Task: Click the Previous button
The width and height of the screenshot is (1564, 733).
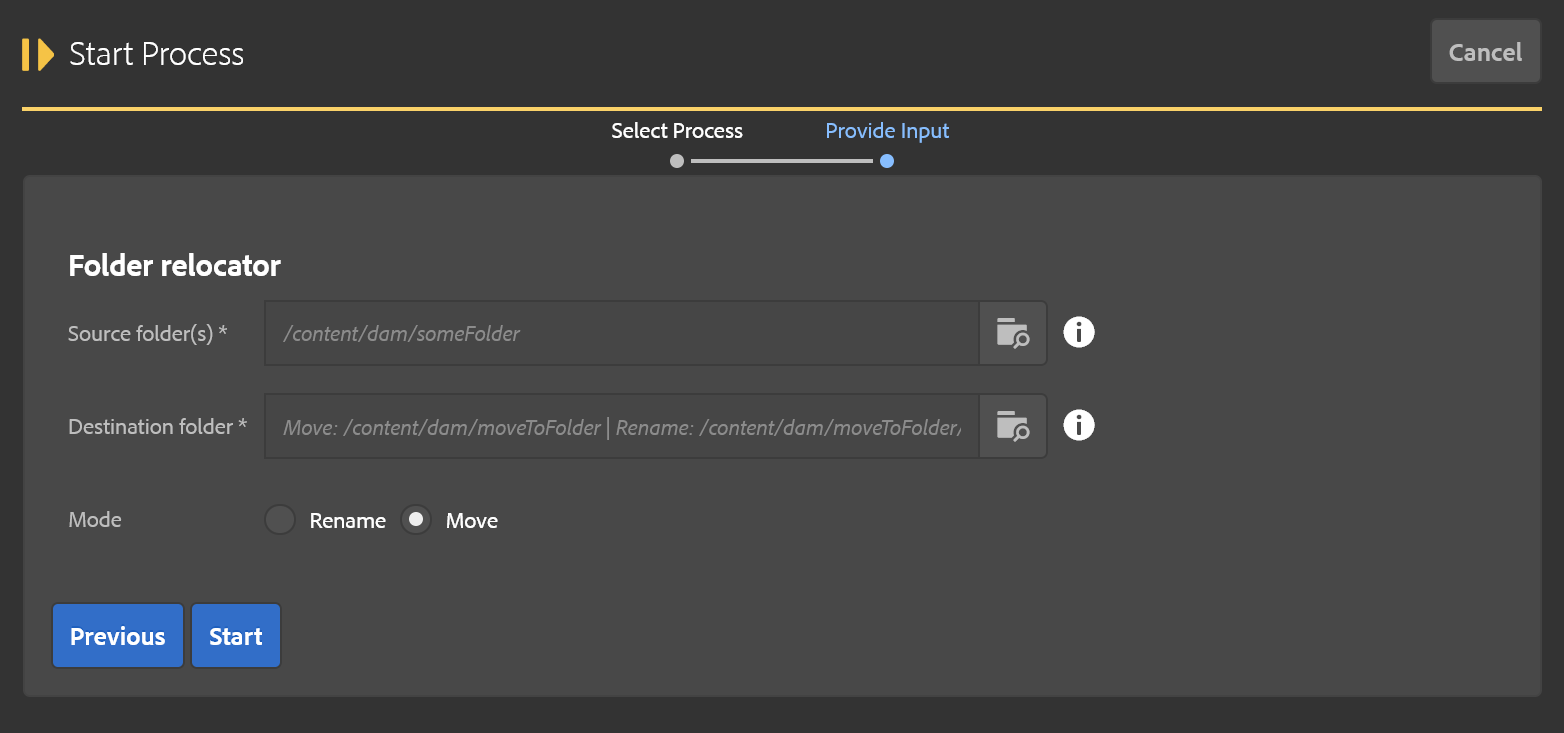Action: pos(118,636)
